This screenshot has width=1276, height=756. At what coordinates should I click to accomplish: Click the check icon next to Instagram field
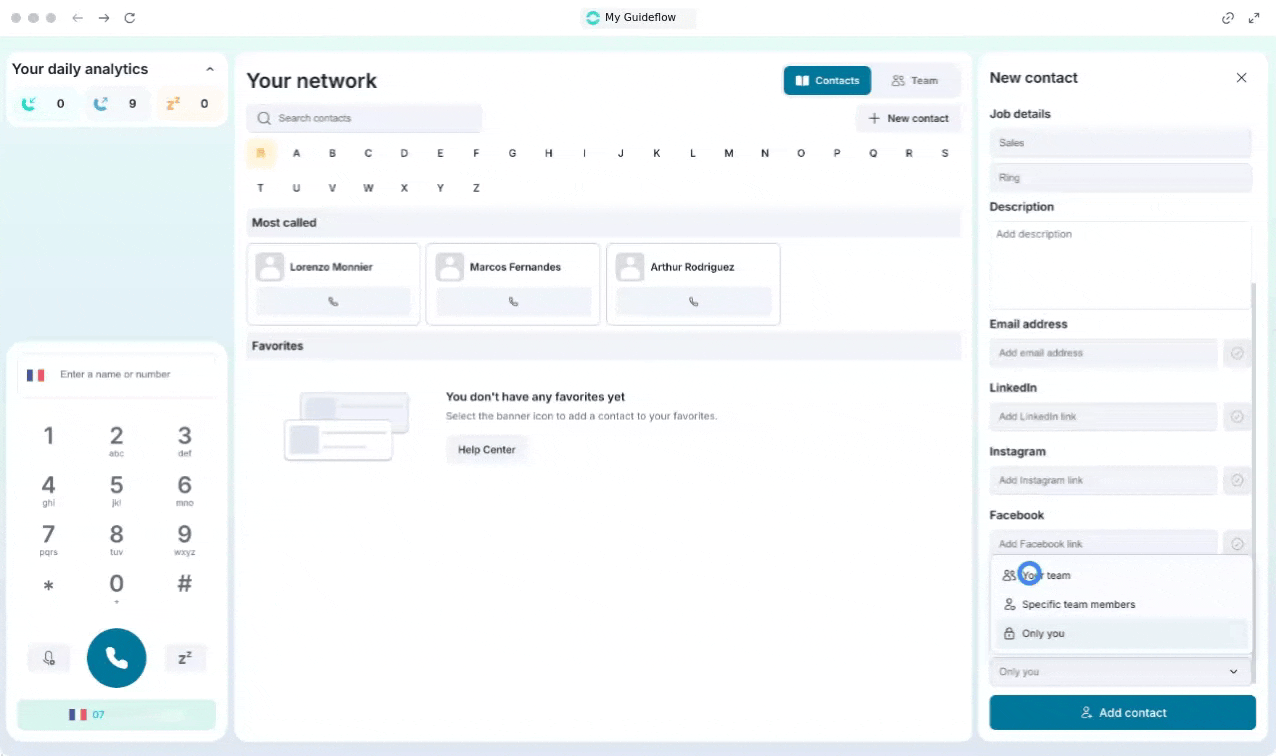[1237, 481]
